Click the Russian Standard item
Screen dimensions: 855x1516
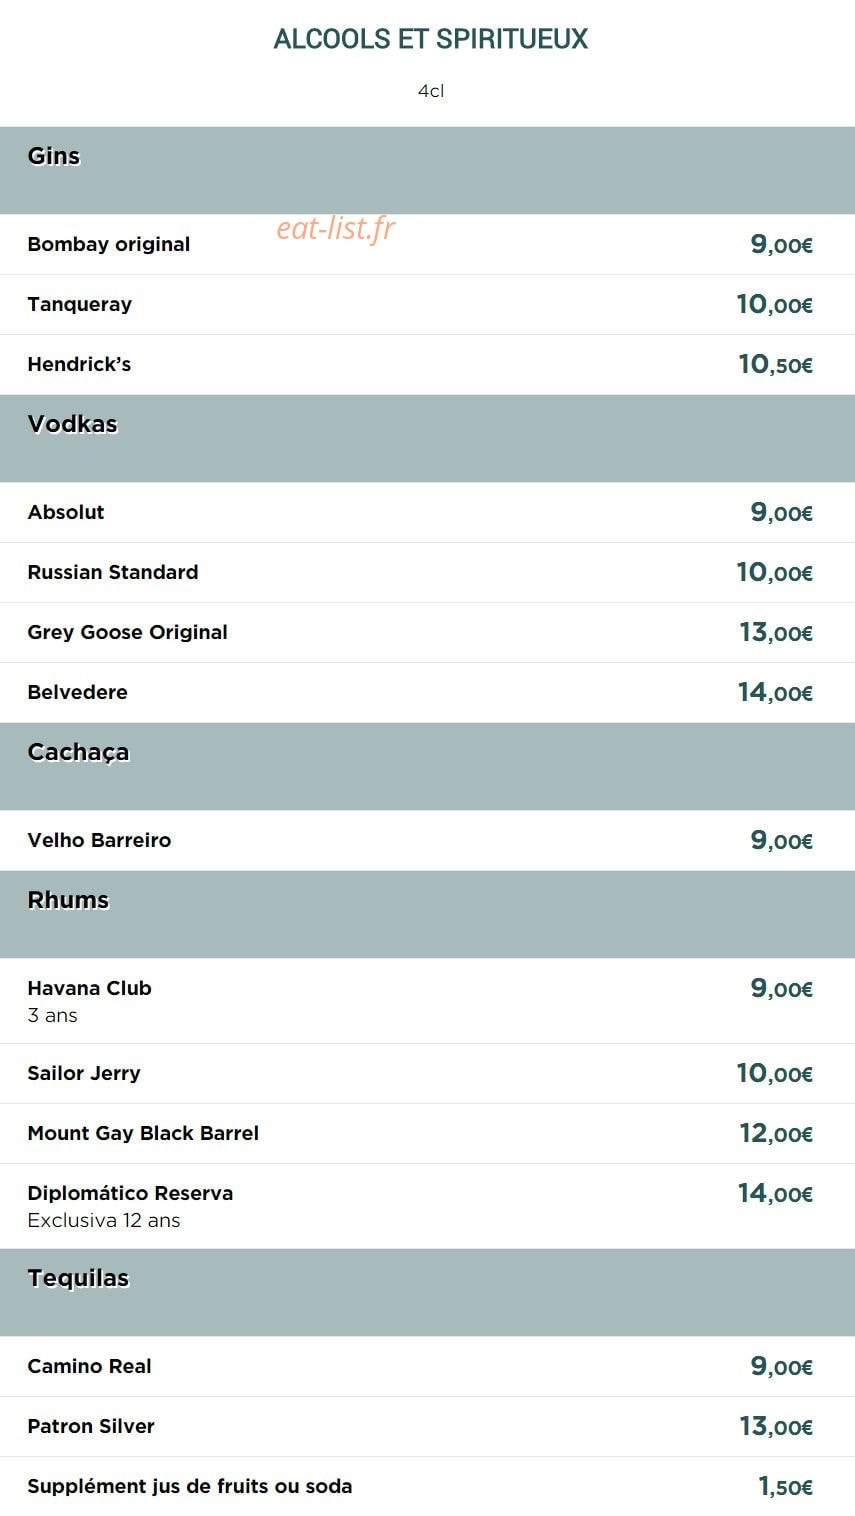point(113,572)
